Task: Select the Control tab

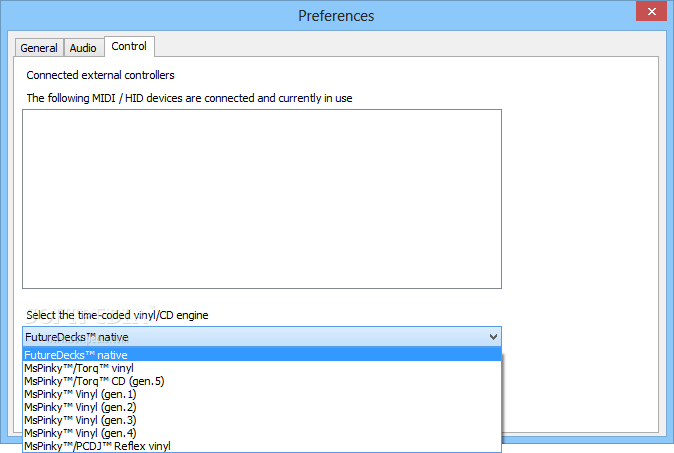Action: [129, 46]
